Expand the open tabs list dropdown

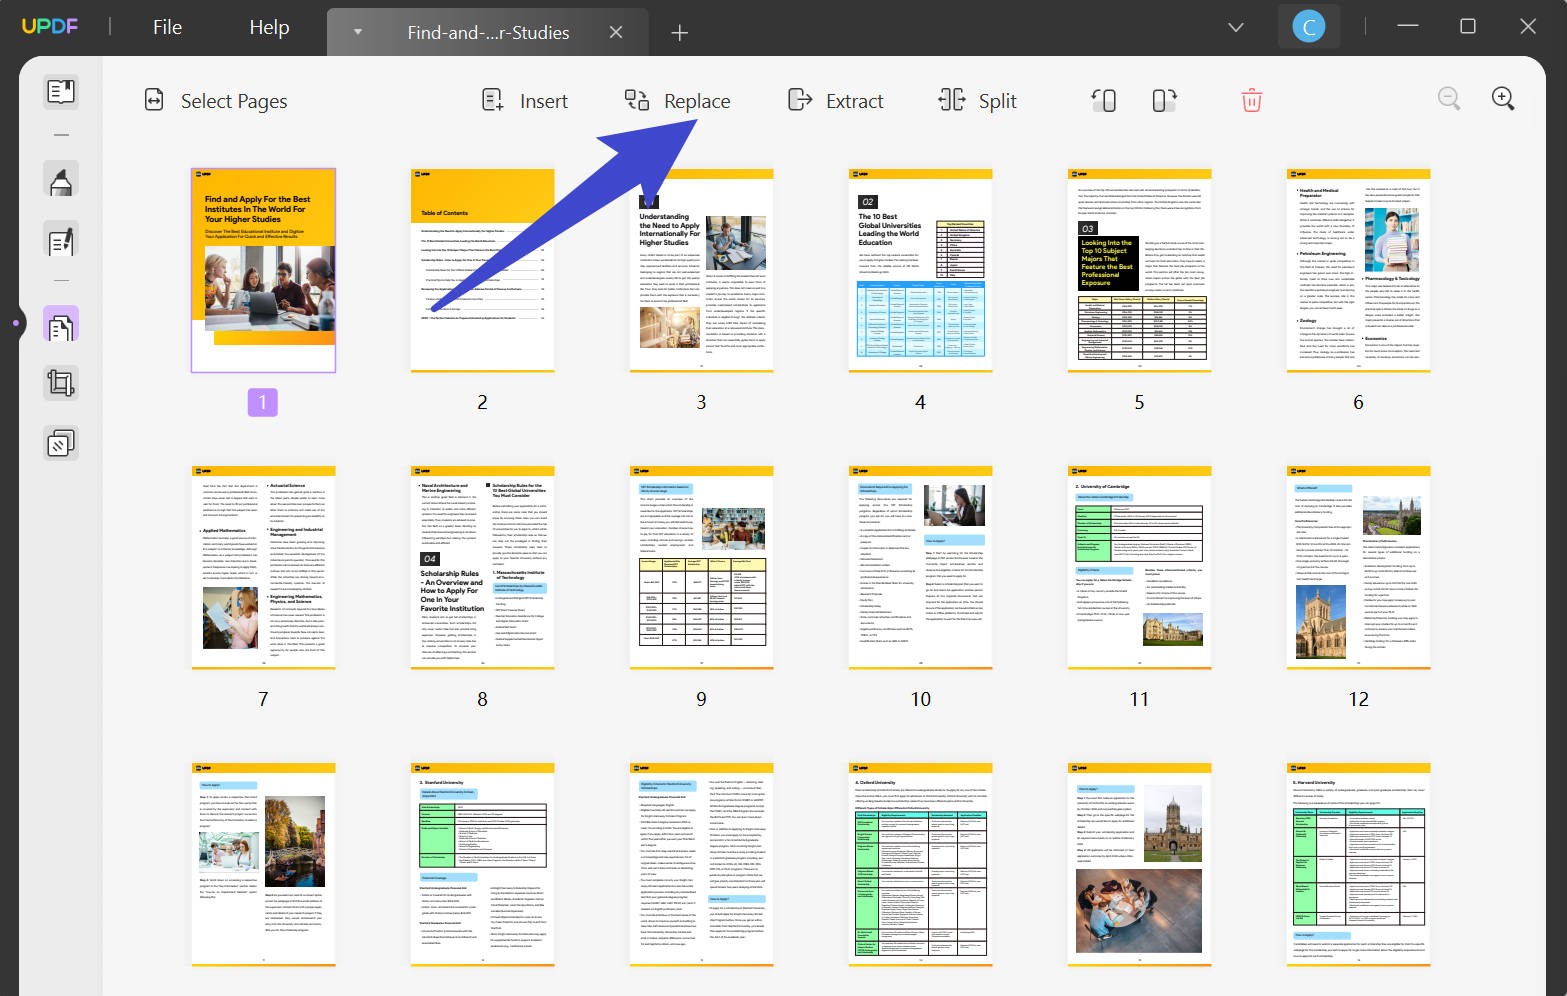(x=1235, y=28)
